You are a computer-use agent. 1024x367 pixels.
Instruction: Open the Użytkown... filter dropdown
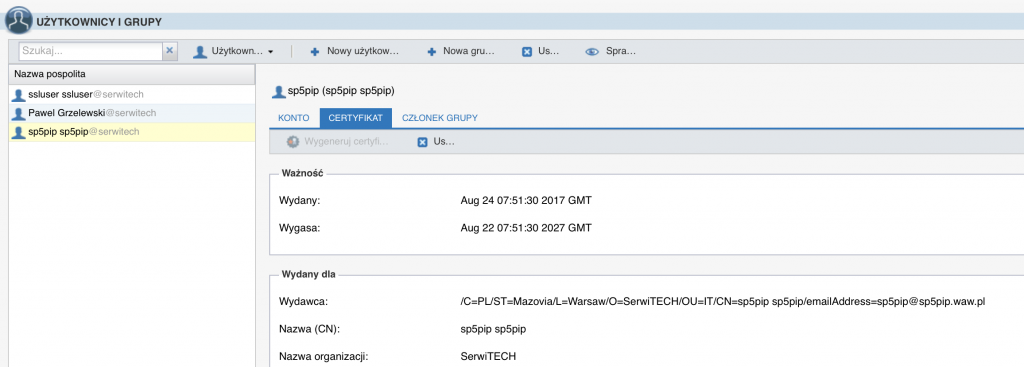point(234,51)
